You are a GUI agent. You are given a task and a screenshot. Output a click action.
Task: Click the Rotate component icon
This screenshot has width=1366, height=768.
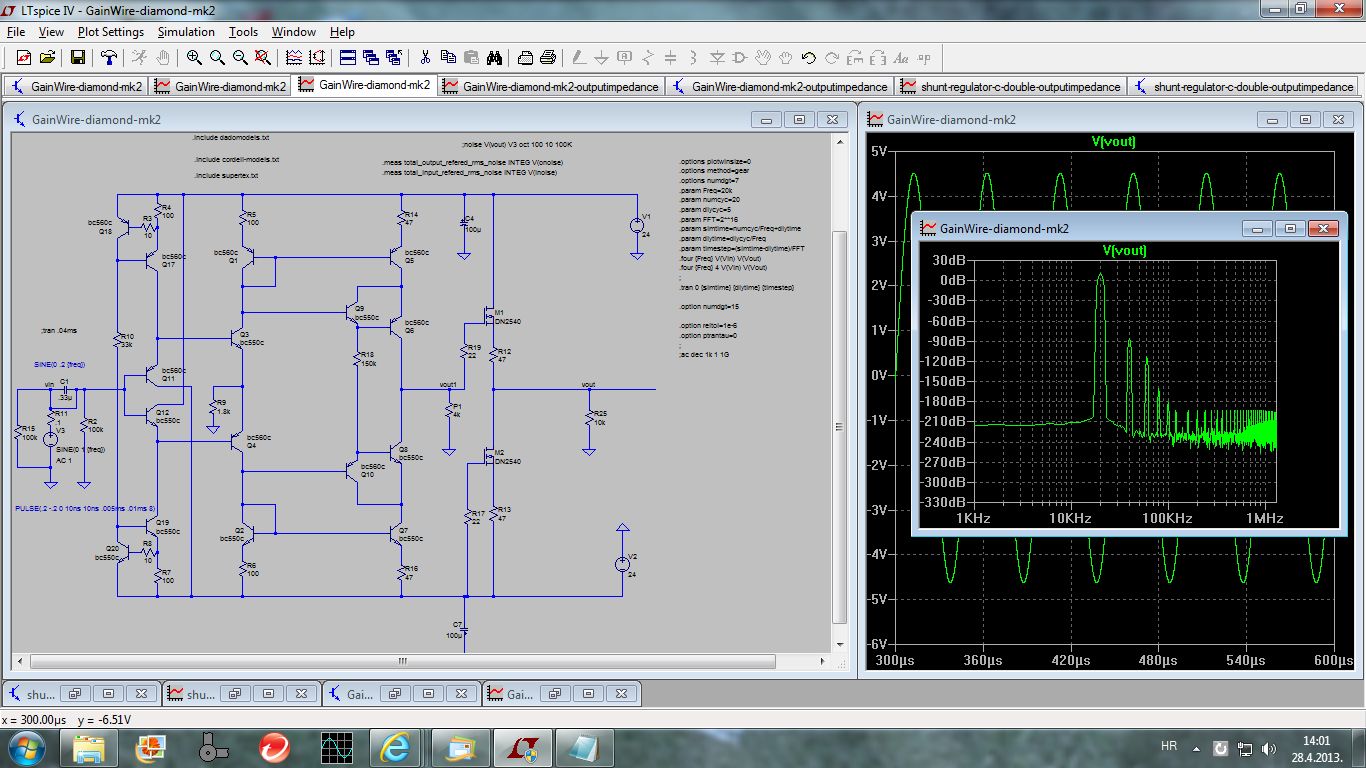[855, 58]
